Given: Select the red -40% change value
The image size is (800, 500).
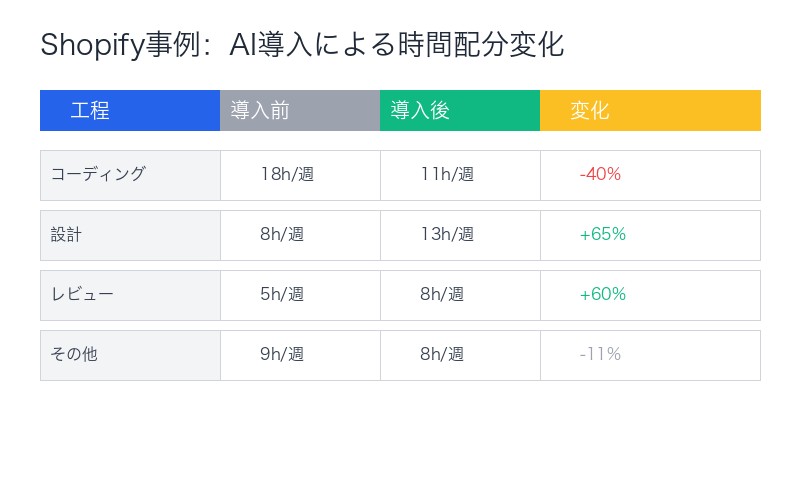Looking at the screenshot, I should [600, 175].
